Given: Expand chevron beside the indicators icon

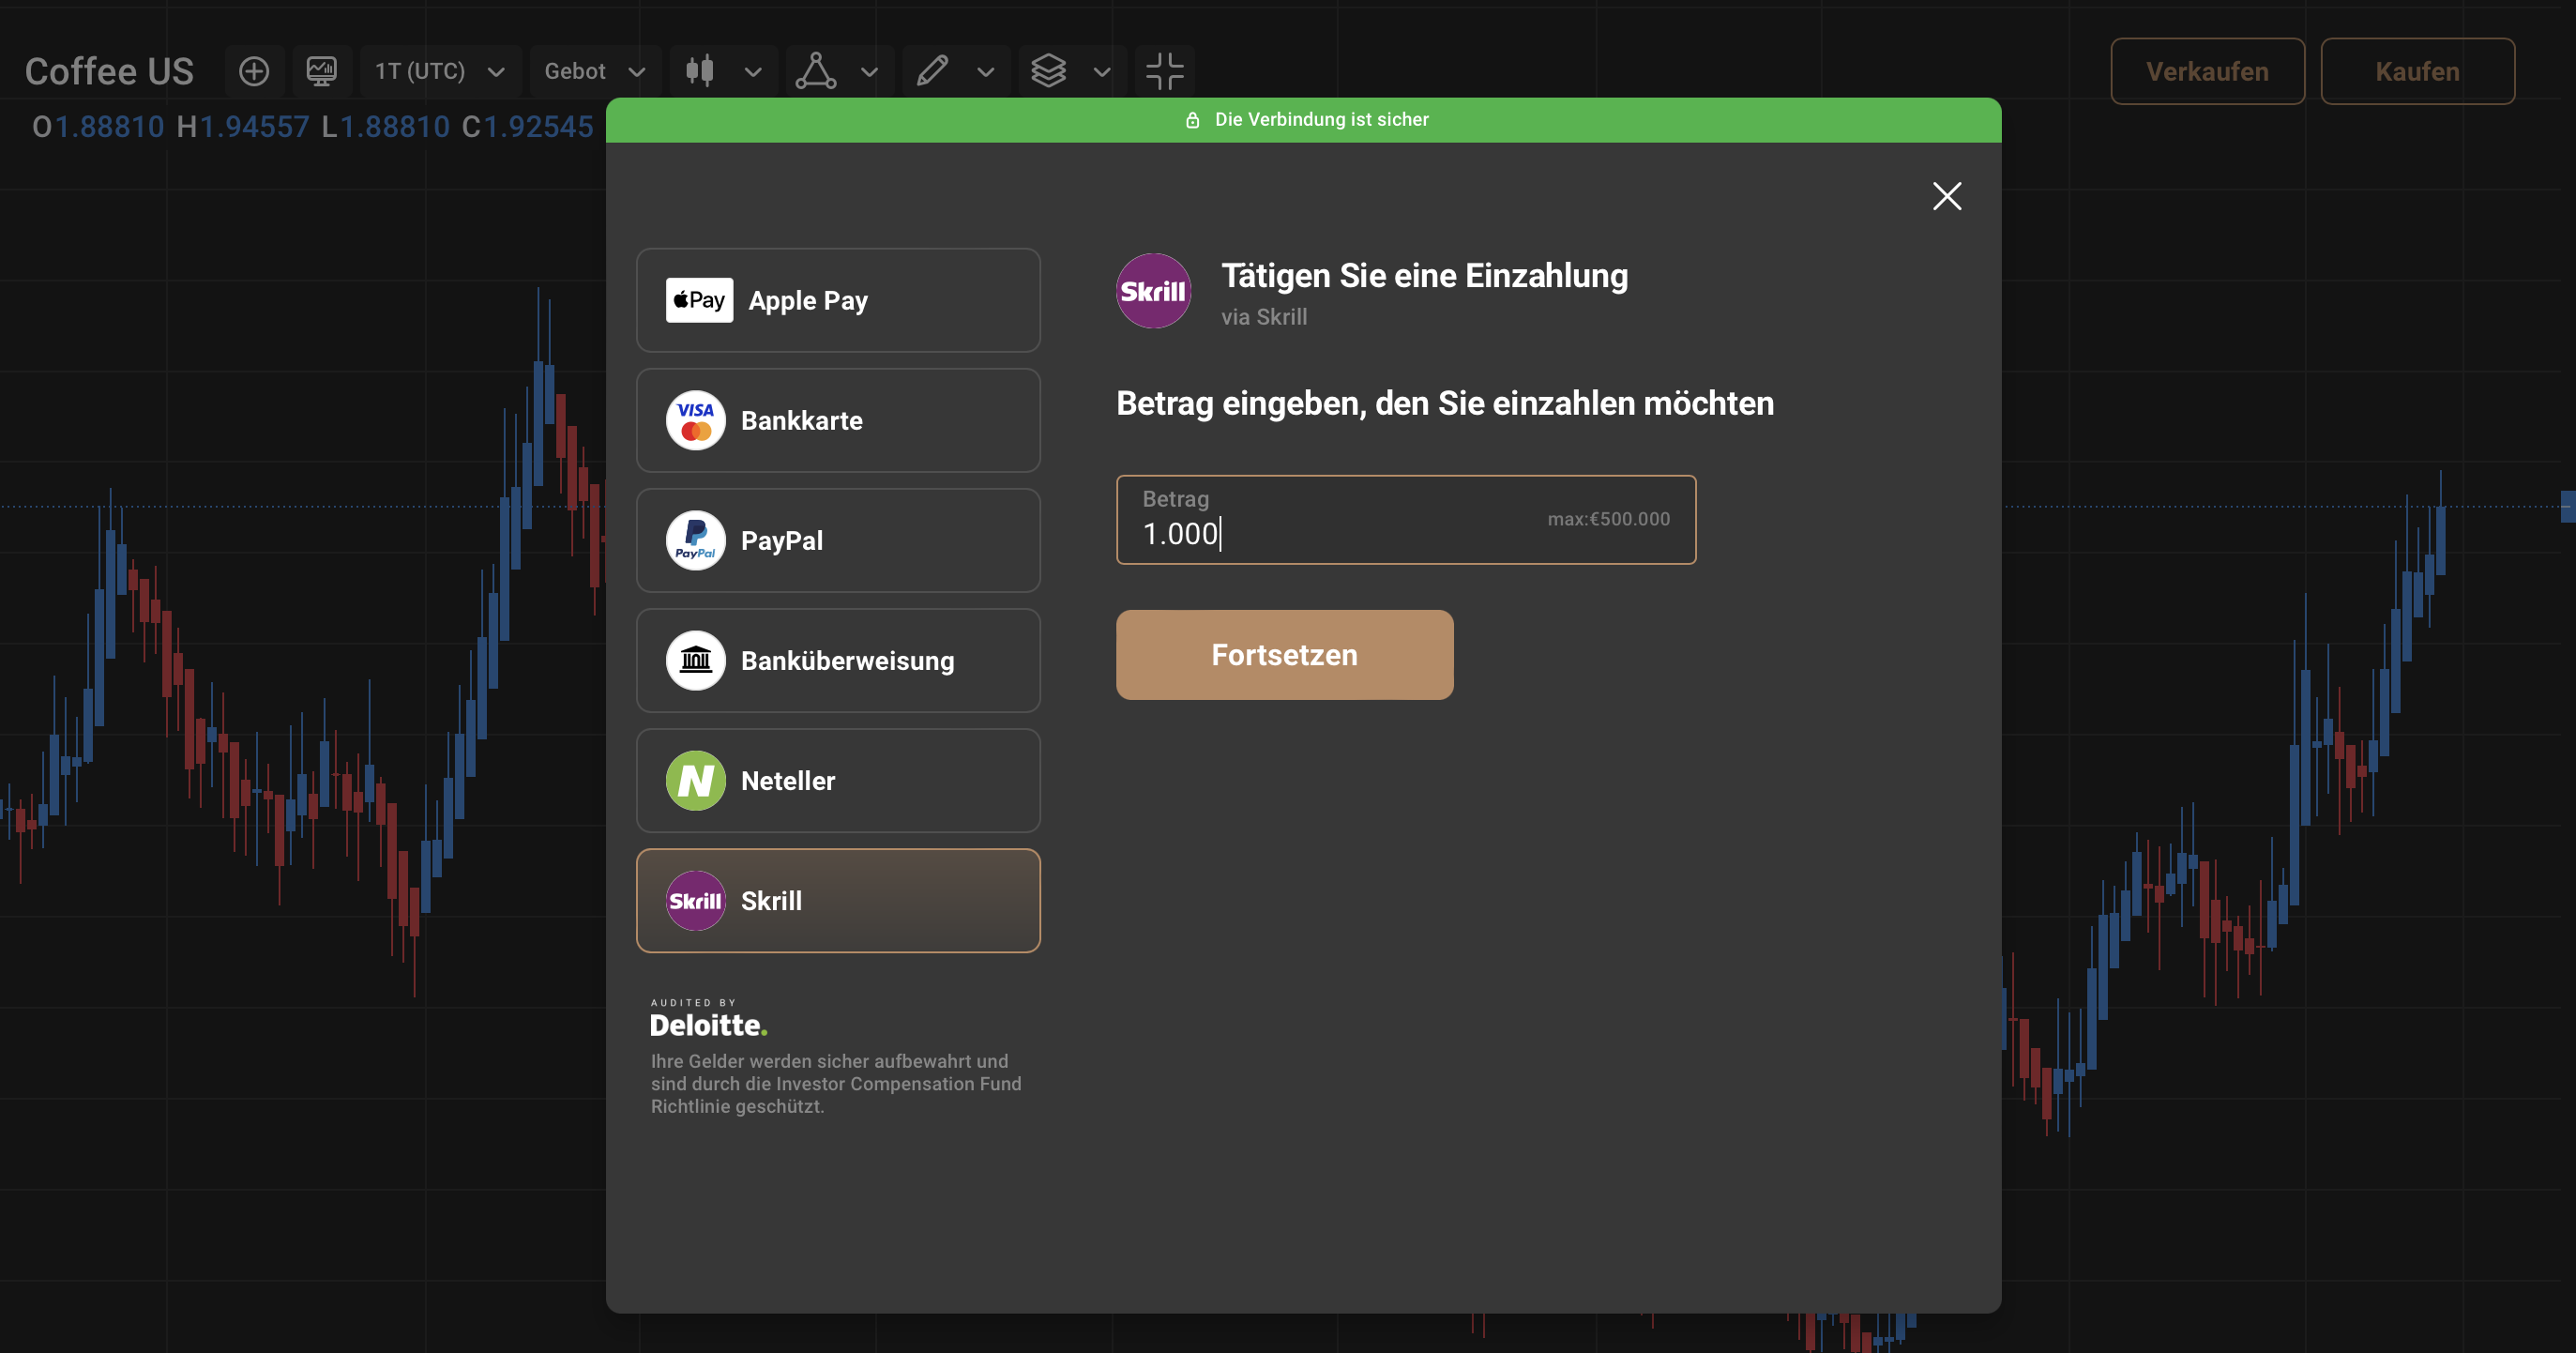Looking at the screenshot, I should point(869,72).
